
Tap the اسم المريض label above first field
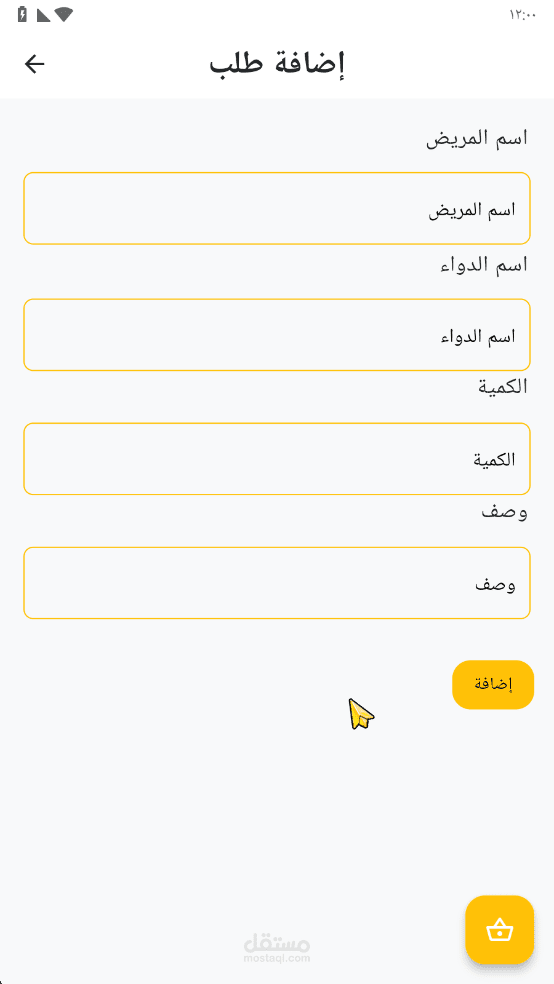[x=477, y=139]
